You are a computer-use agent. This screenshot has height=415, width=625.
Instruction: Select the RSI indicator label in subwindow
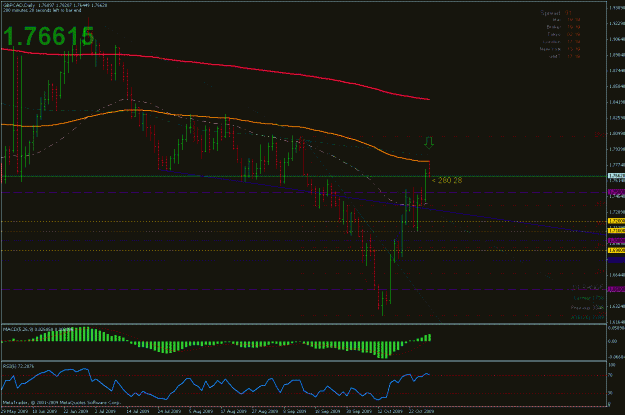[19, 366]
